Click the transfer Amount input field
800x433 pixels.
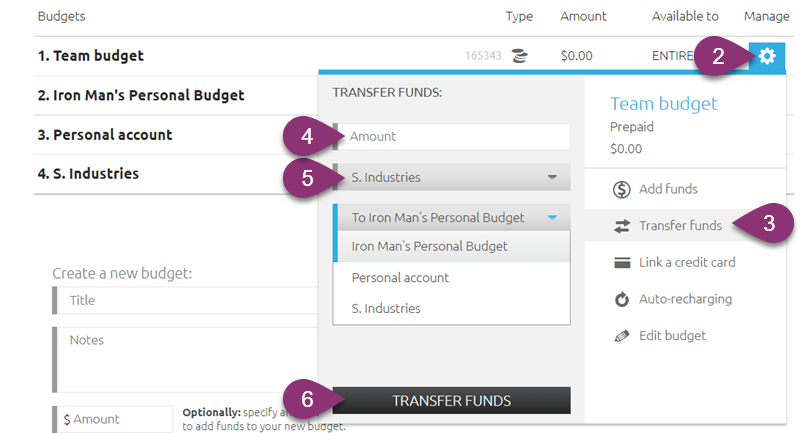(452, 136)
